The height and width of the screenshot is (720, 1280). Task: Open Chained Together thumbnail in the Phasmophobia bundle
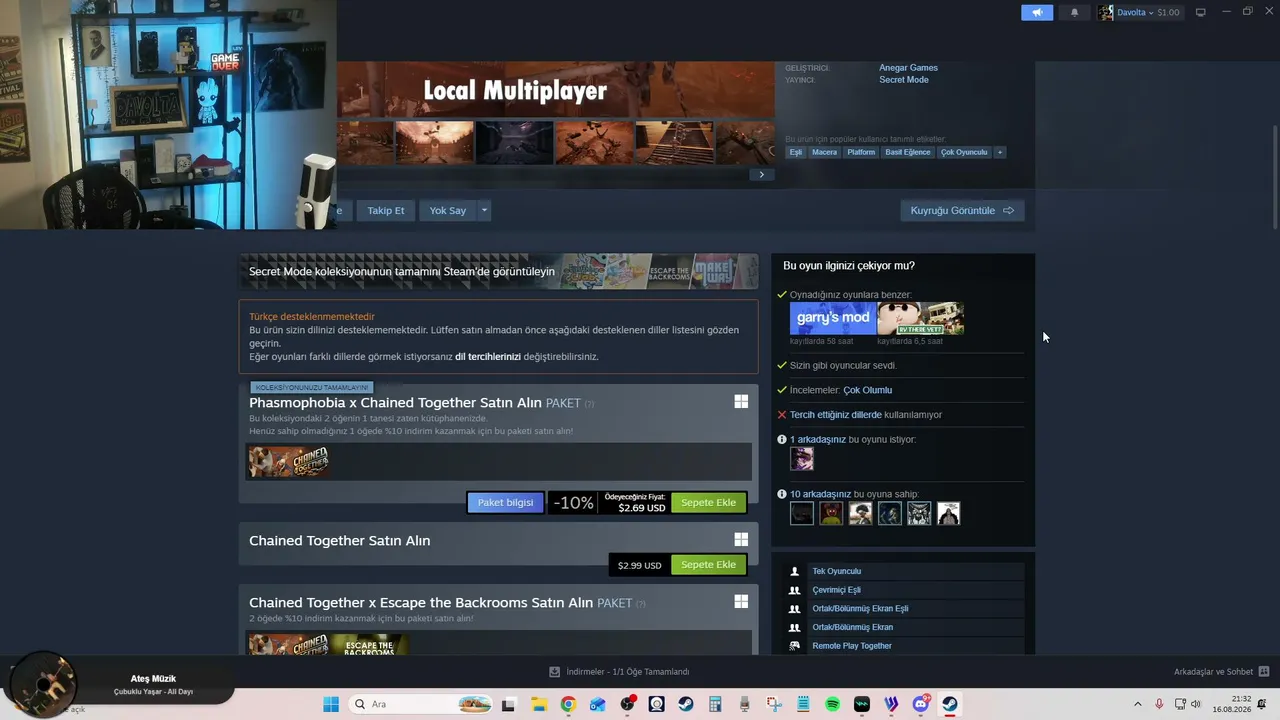289,461
